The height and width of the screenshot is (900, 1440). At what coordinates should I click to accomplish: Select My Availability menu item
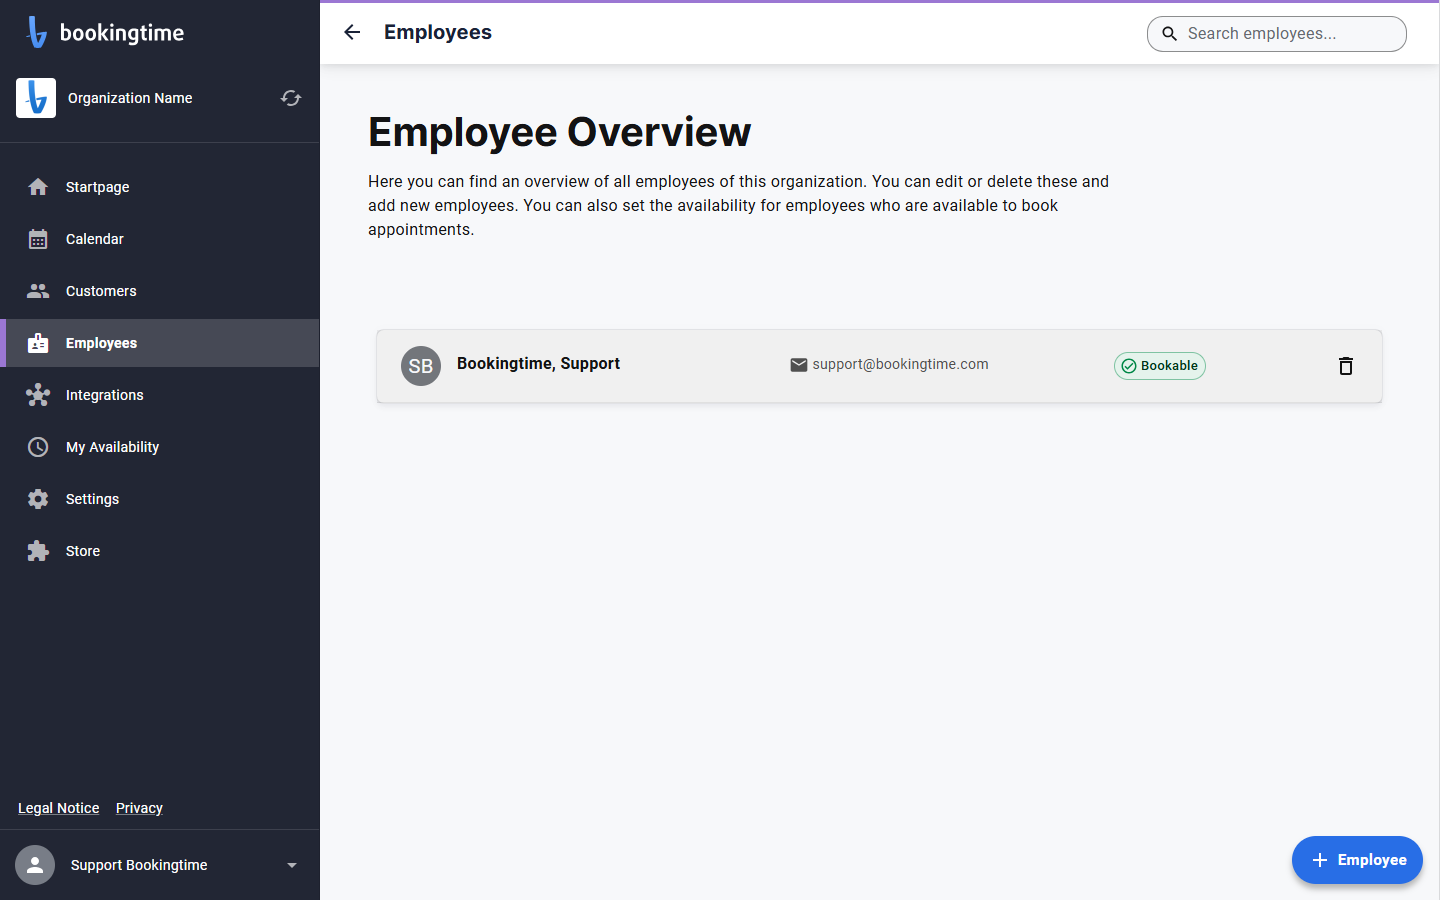(x=160, y=447)
